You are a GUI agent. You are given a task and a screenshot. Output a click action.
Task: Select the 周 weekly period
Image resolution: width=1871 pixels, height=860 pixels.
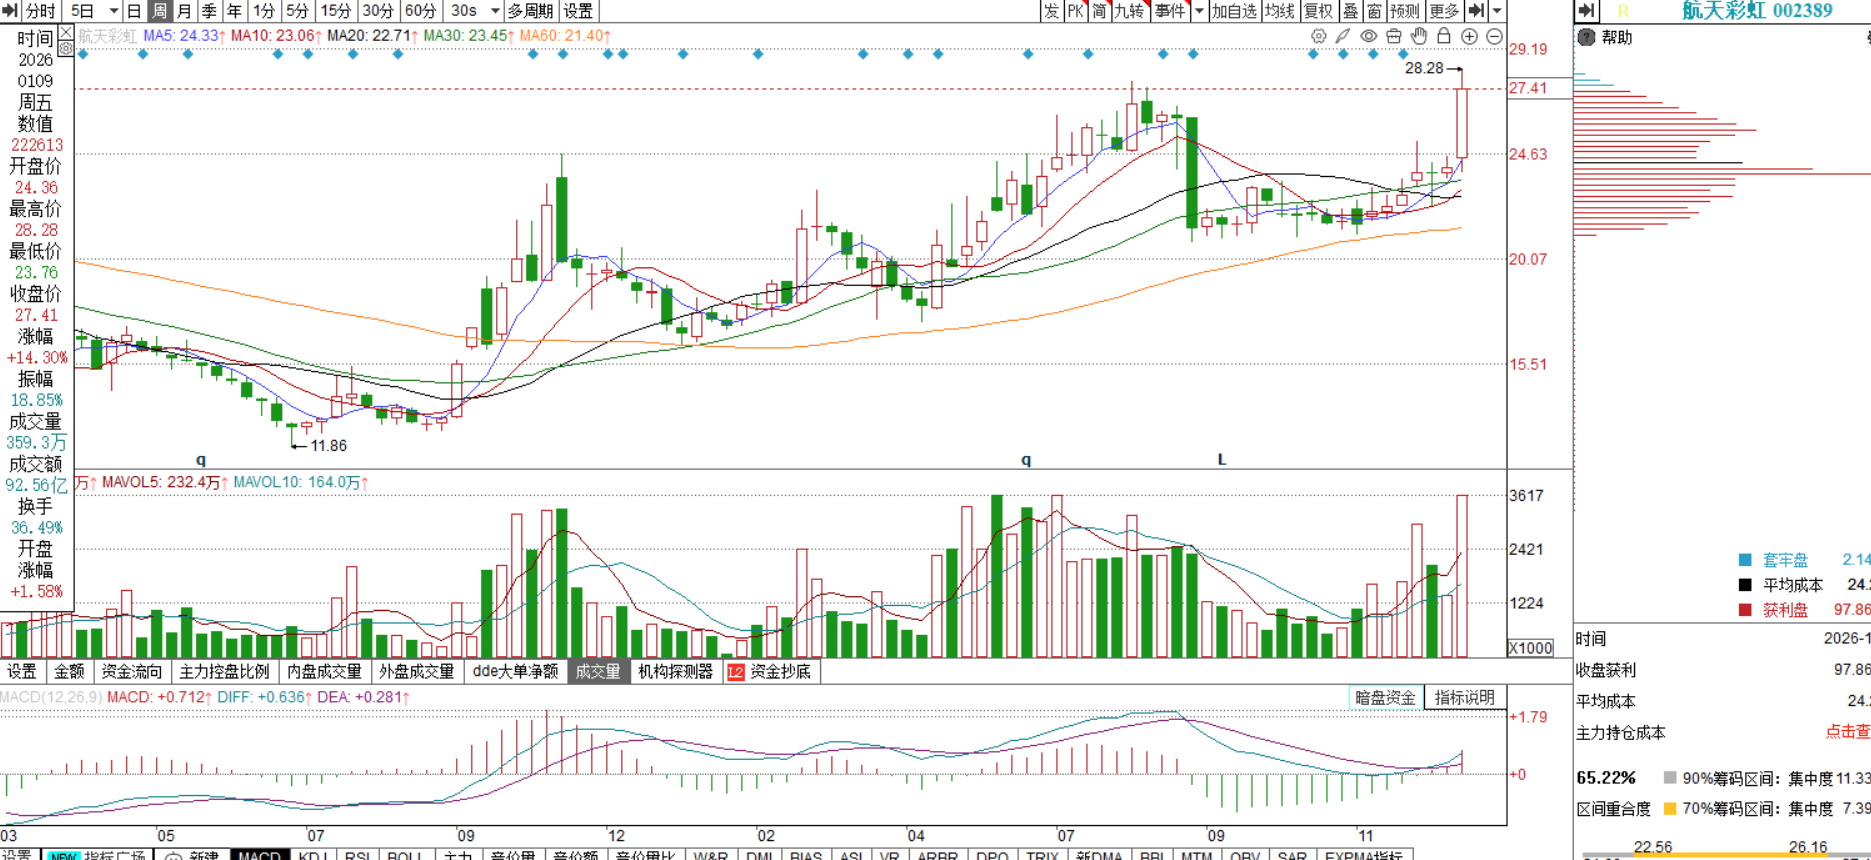(x=159, y=11)
